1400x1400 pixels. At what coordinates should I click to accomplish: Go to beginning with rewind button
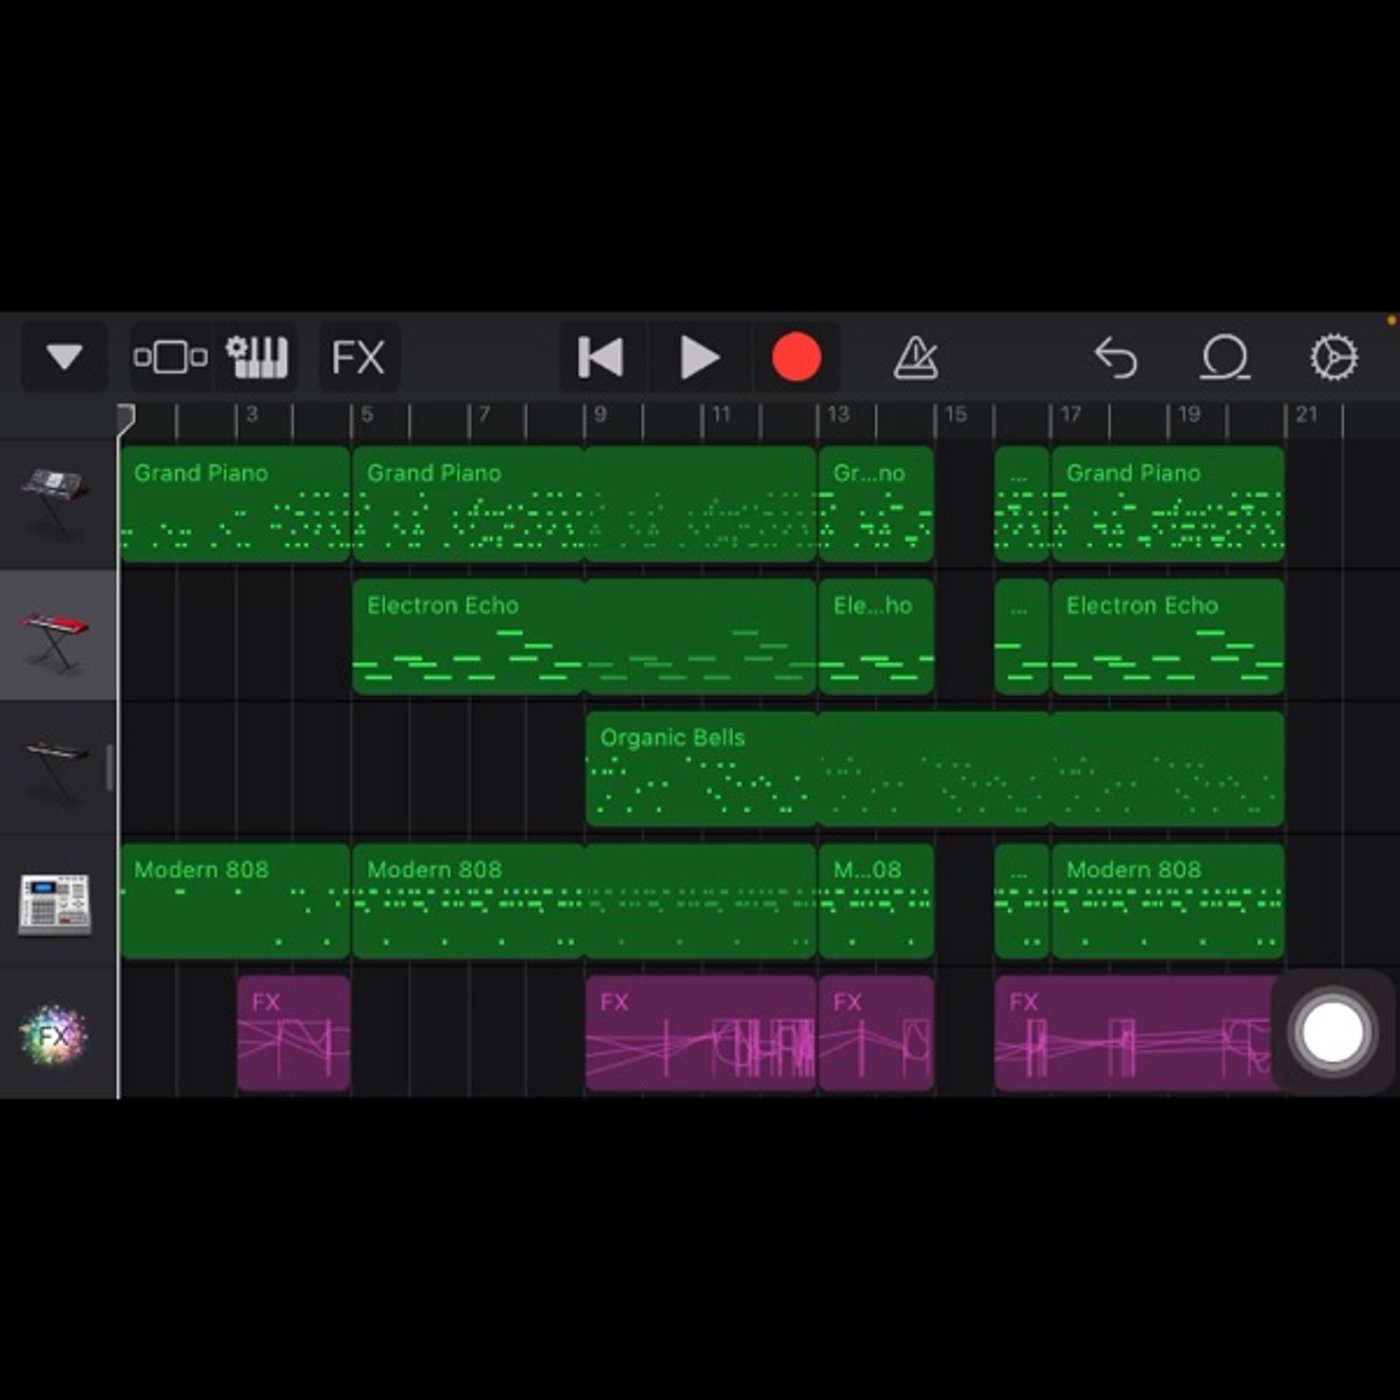[x=601, y=357]
